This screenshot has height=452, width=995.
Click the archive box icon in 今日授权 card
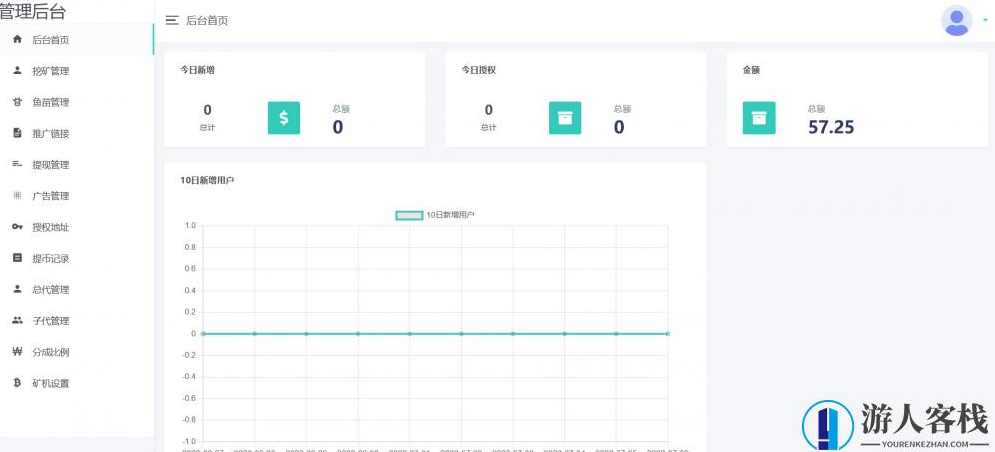click(x=565, y=117)
